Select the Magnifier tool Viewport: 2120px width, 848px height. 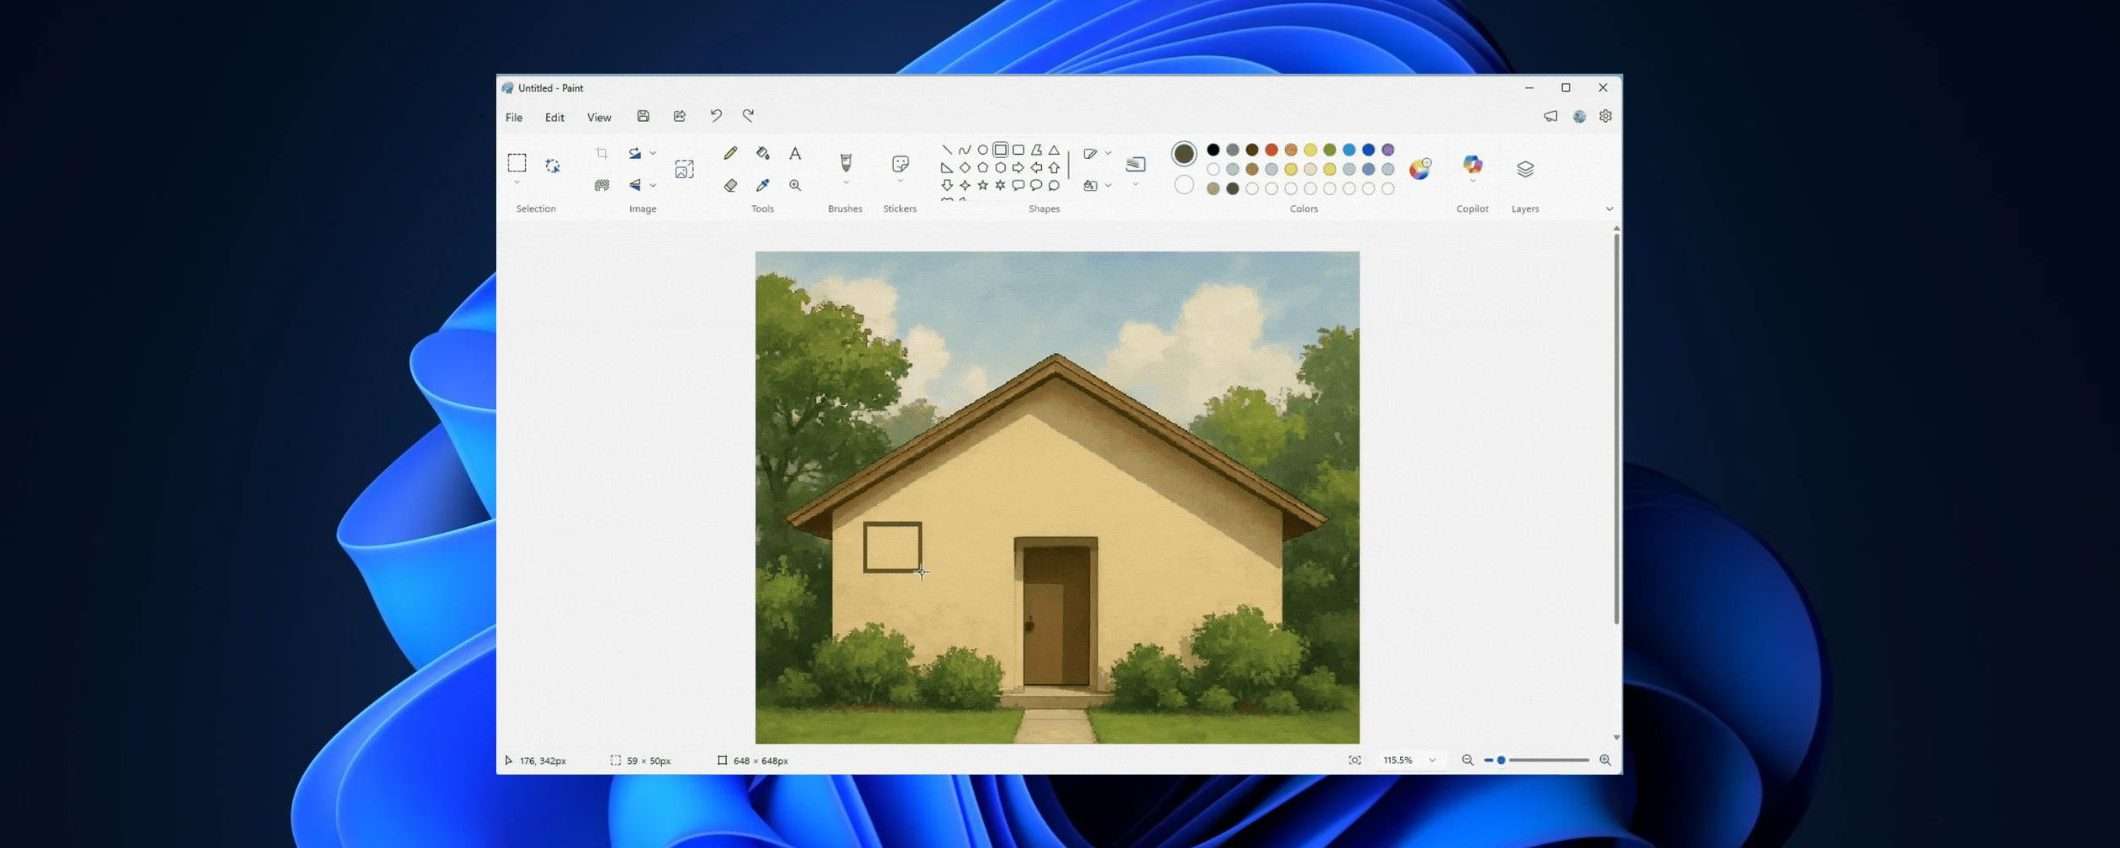(x=795, y=185)
